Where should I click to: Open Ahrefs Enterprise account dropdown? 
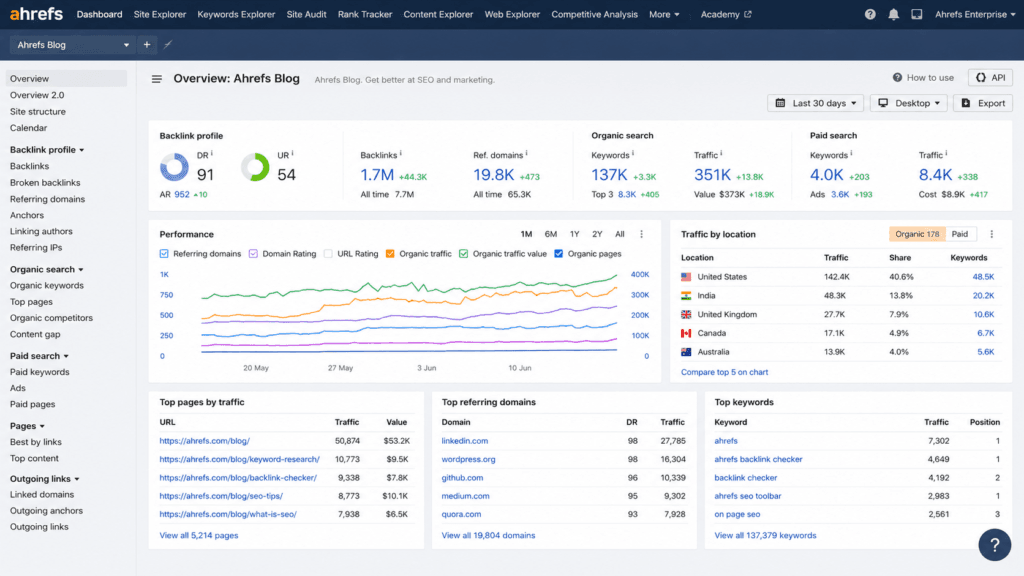pos(974,14)
